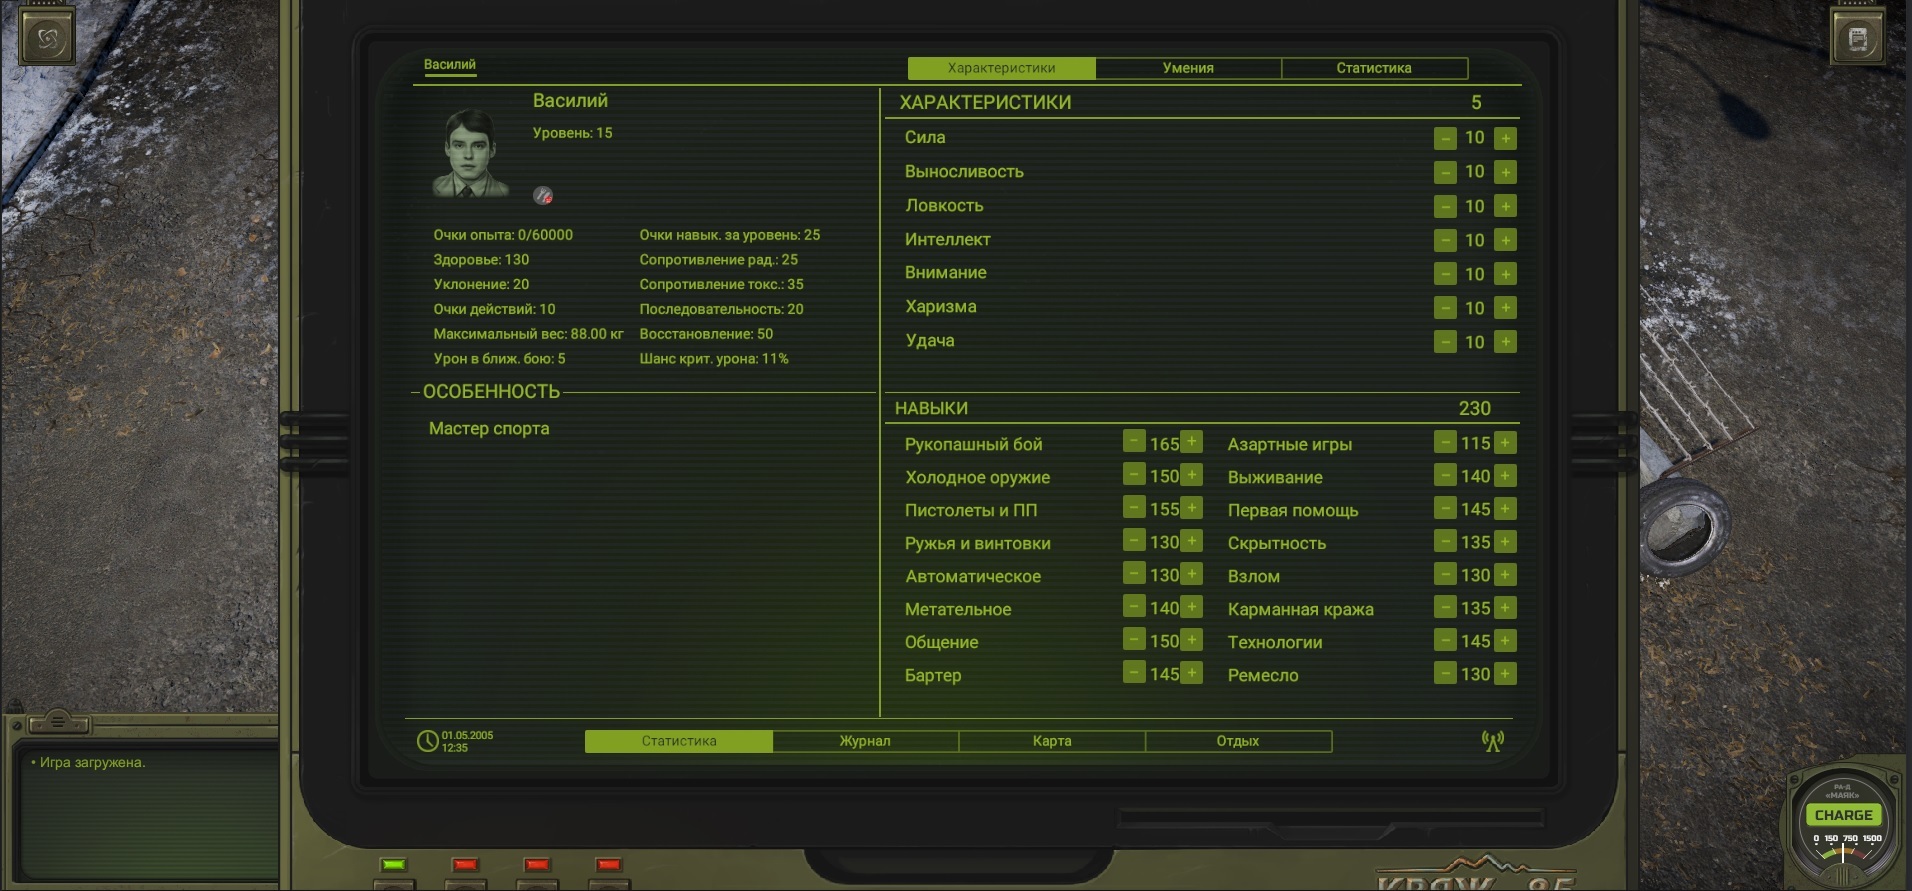Decrease Метательное skill

point(1134,607)
